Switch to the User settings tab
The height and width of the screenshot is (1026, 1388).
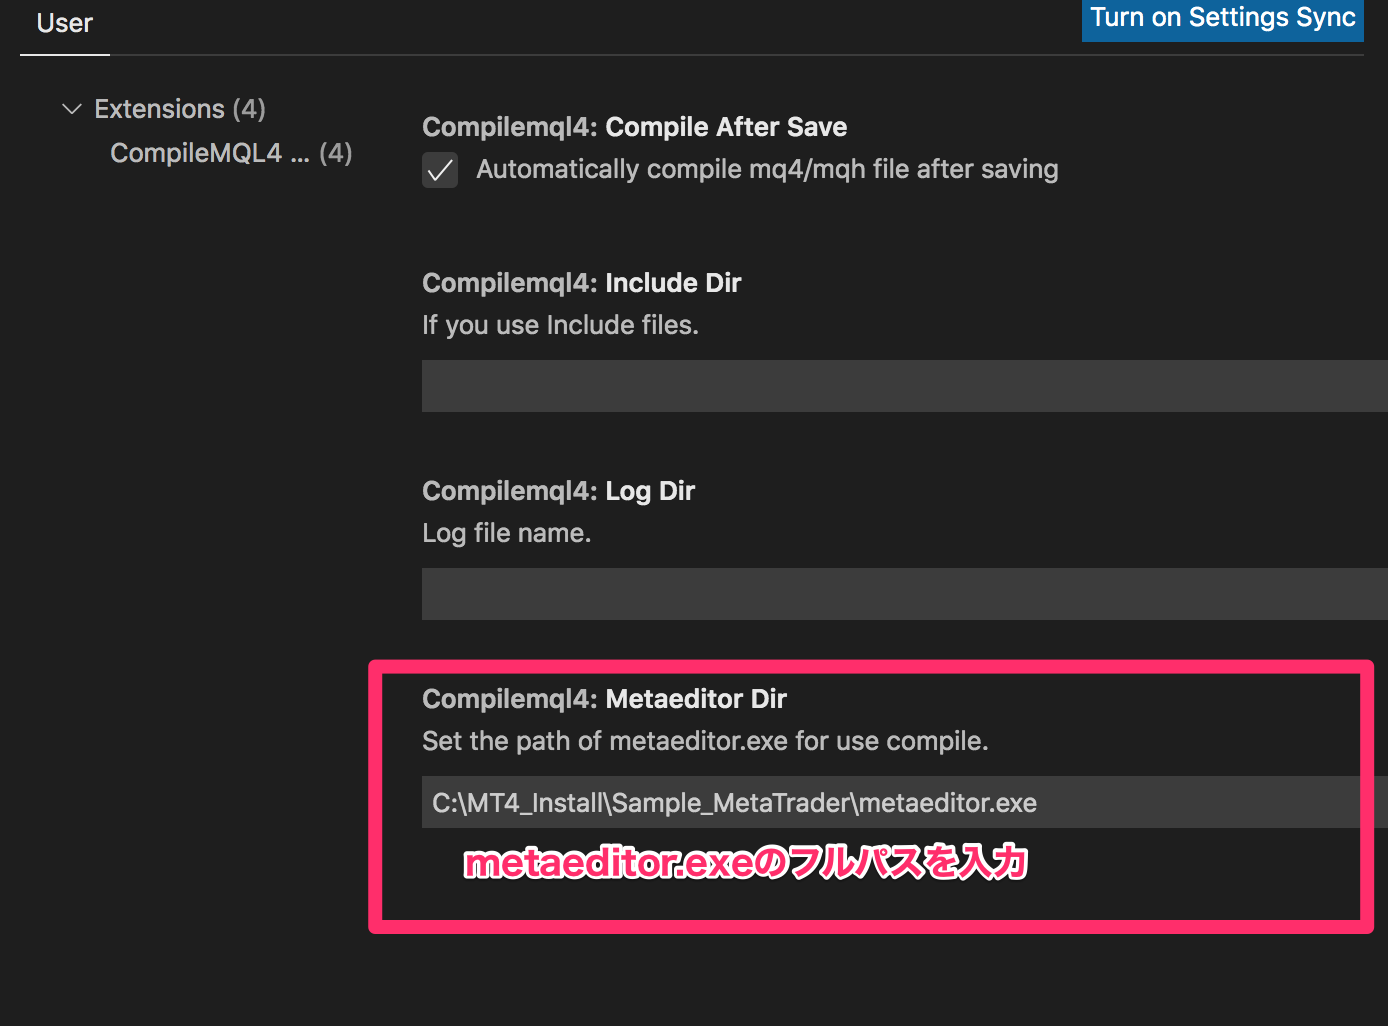(64, 23)
